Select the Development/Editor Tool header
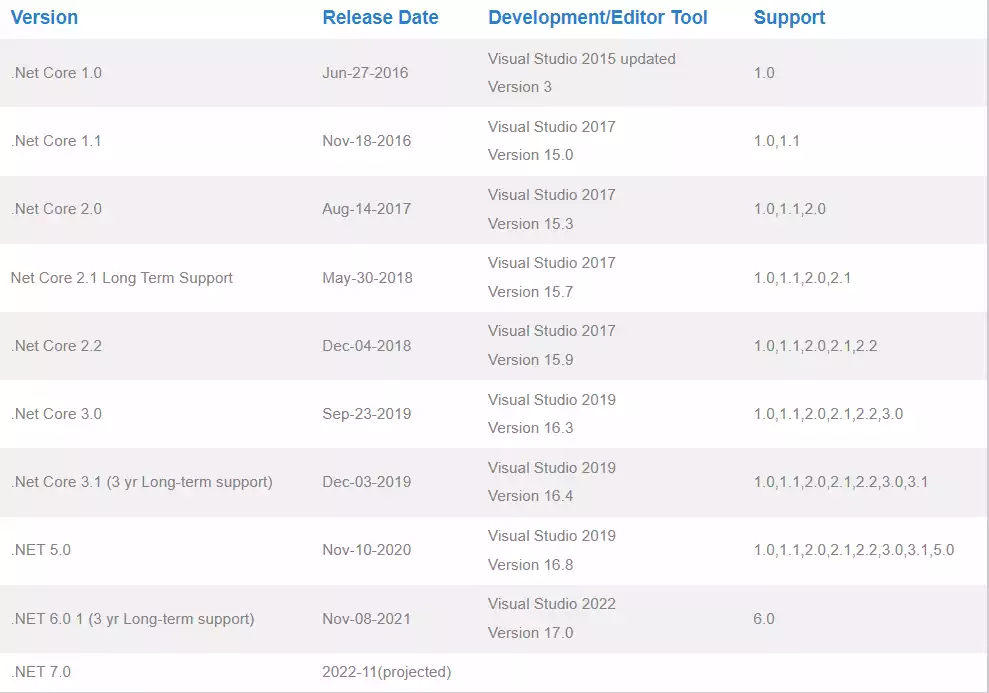Screen dimensions: 989x693 [x=598, y=17]
